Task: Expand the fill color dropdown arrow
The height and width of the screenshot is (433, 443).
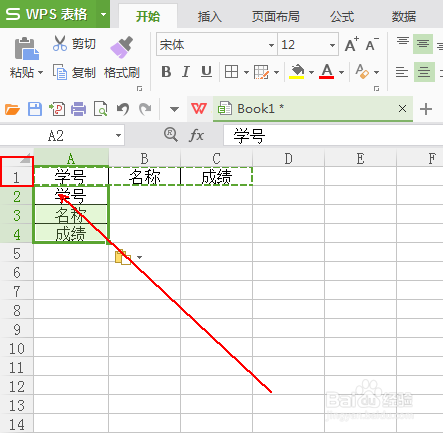Action: [311, 72]
